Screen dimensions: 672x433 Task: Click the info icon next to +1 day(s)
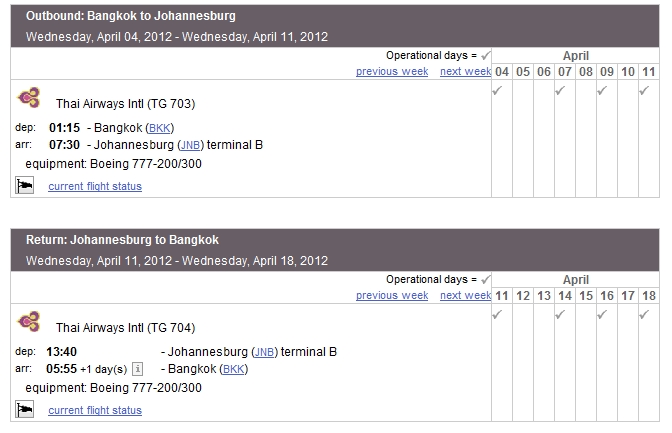pos(137,369)
